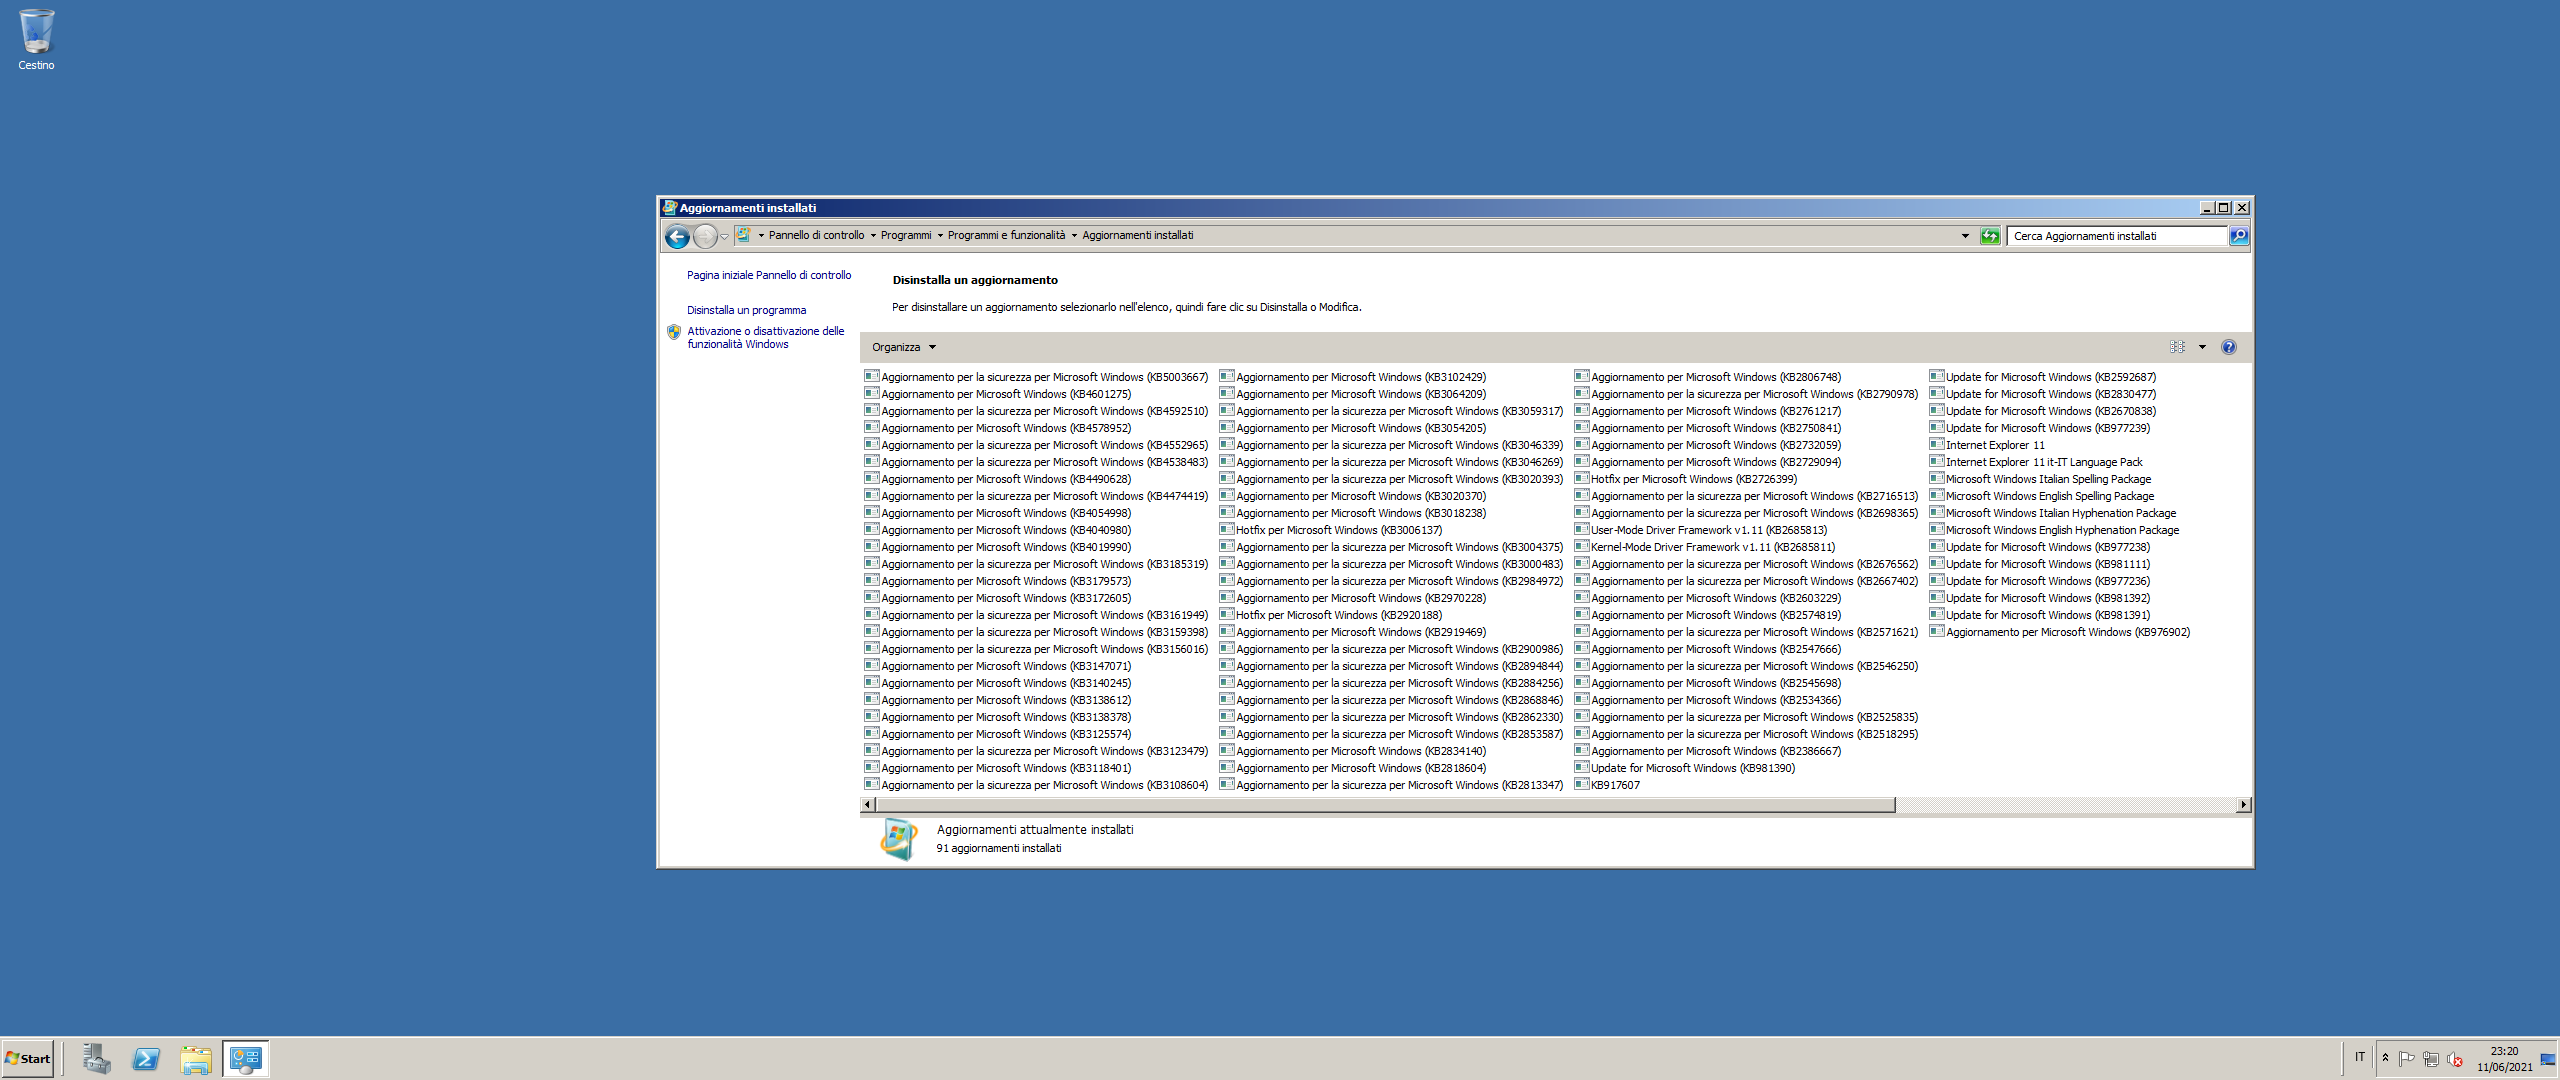Click the icon of update KB2806748
Viewport: 2560px width, 1080px height.
(x=1581, y=377)
